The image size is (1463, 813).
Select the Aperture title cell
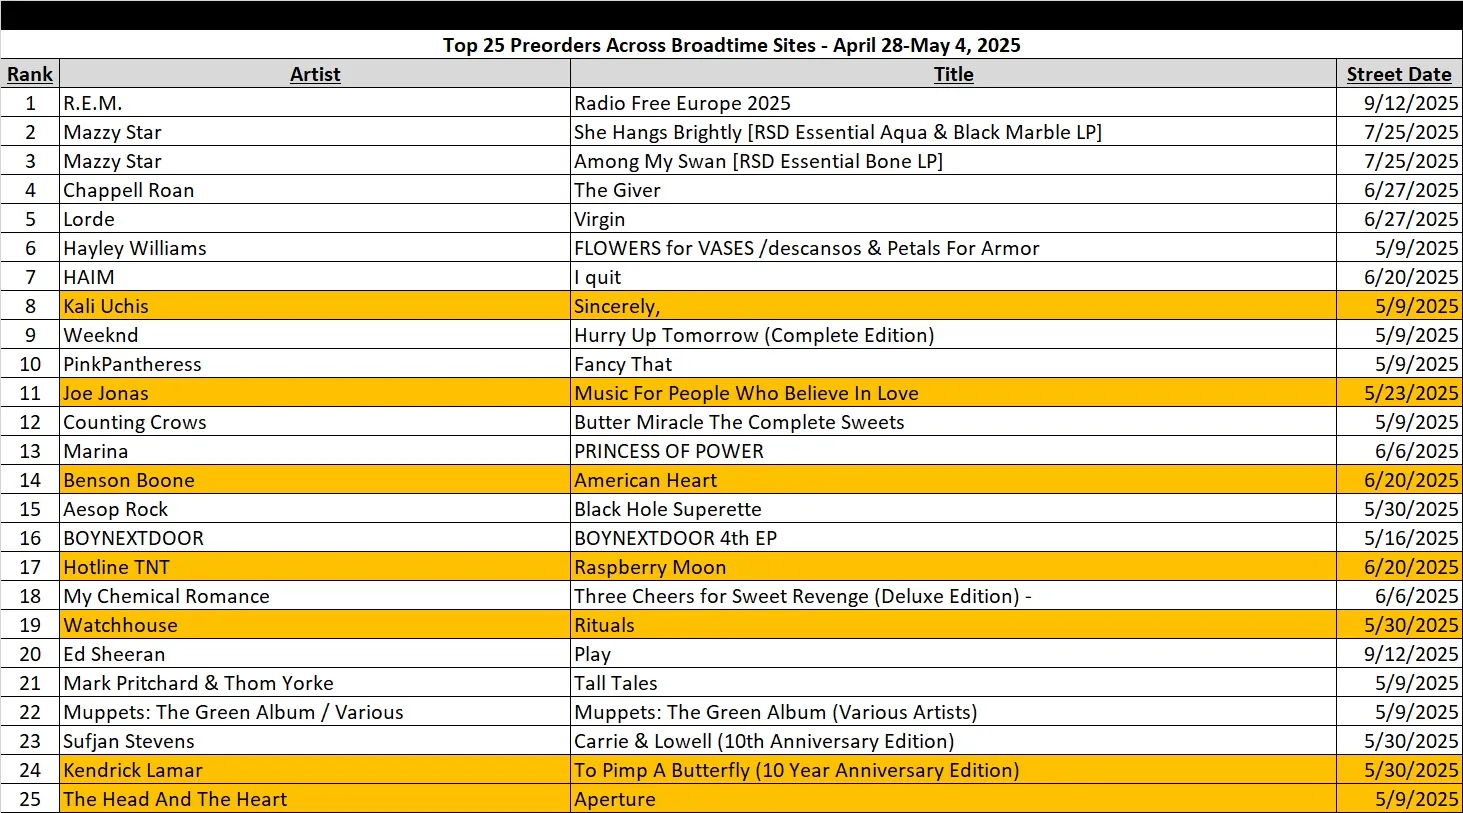(953, 799)
